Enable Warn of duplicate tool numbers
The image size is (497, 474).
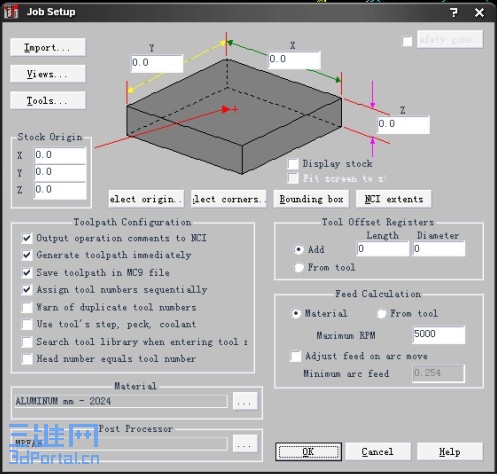click(27, 307)
